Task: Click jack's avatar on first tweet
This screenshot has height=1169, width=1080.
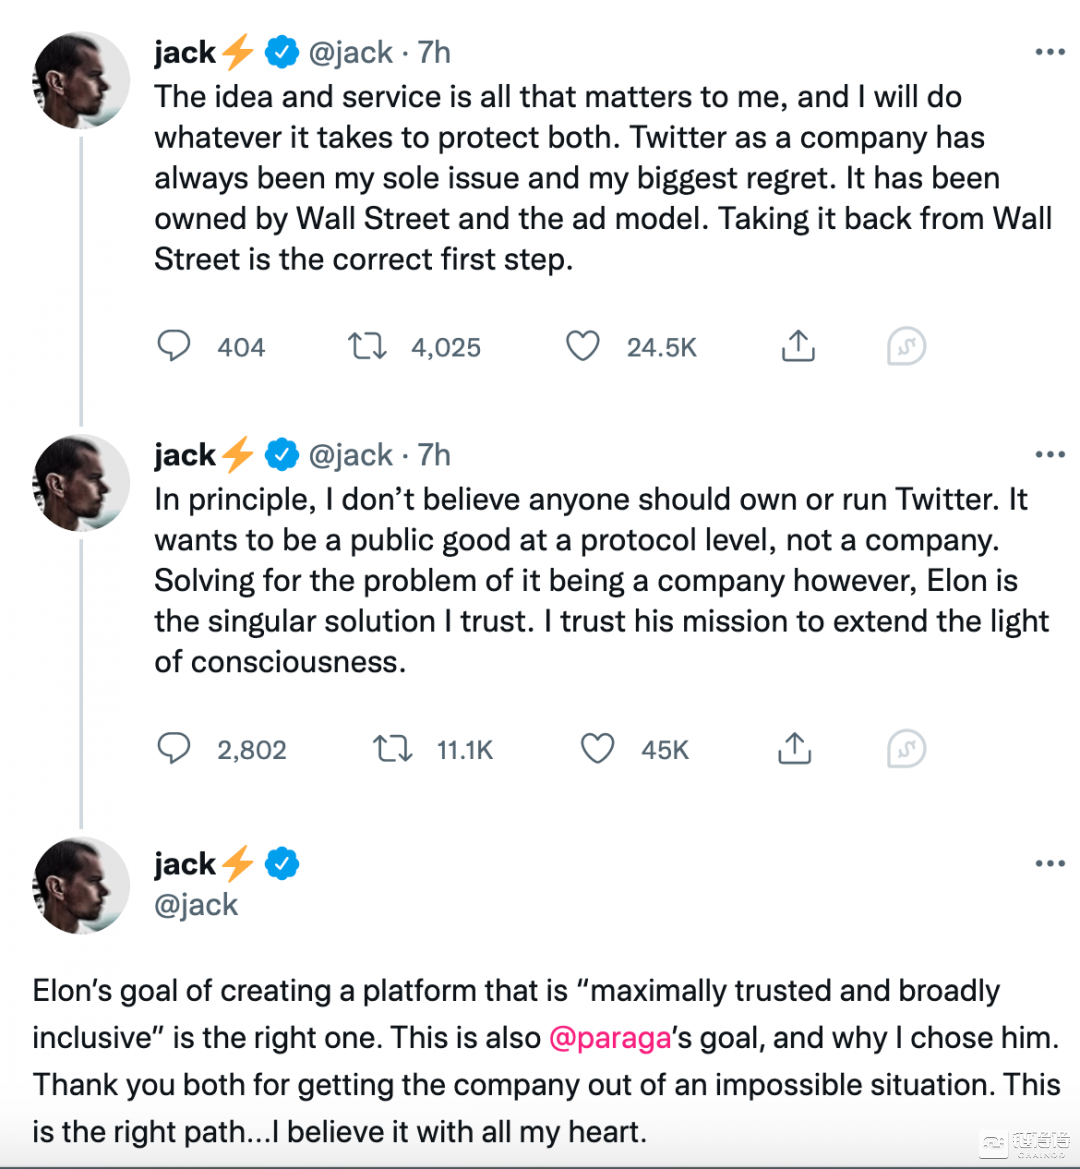Action: [x=81, y=81]
